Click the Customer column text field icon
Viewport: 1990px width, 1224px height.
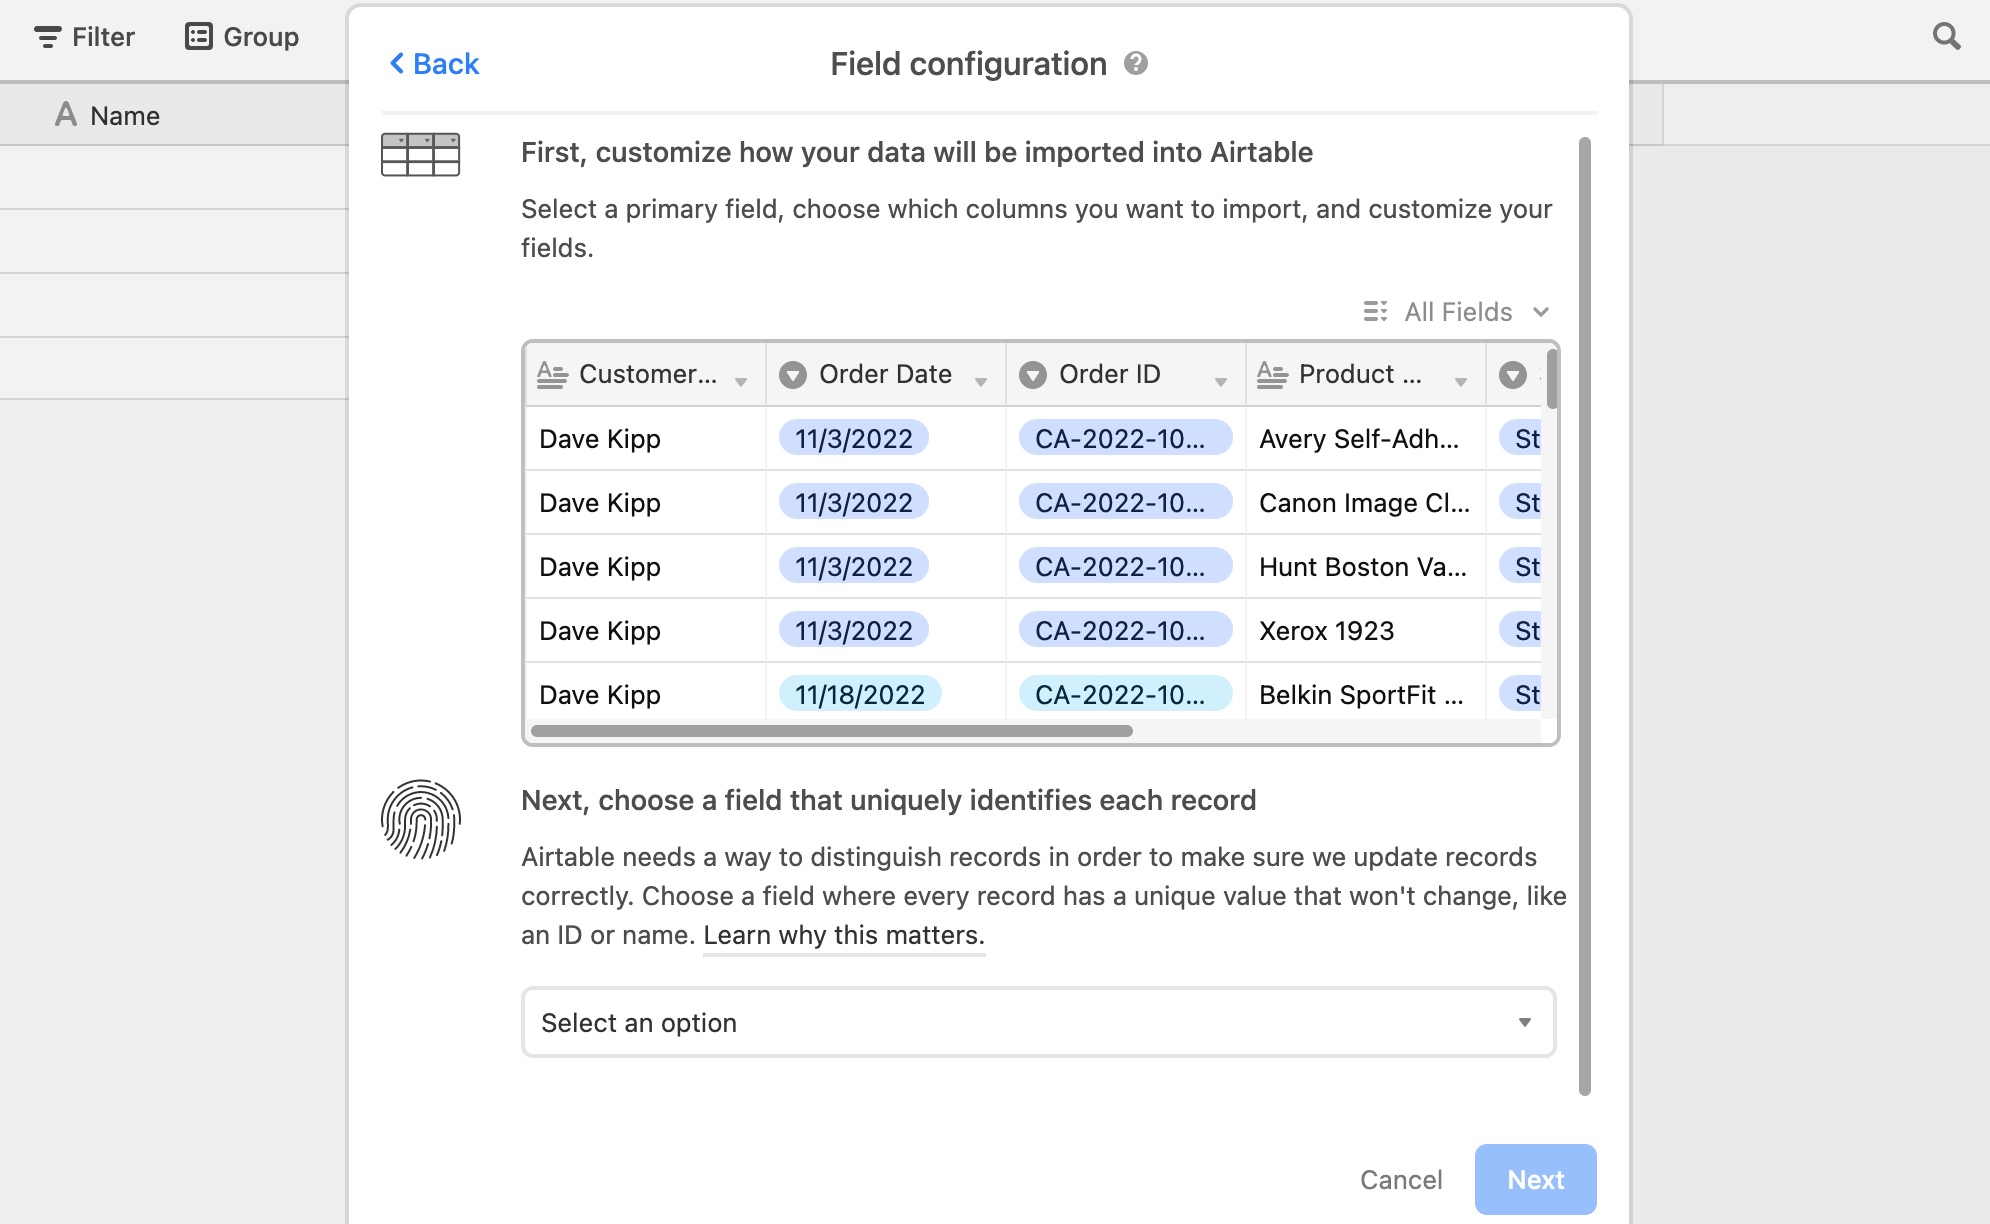coord(552,374)
